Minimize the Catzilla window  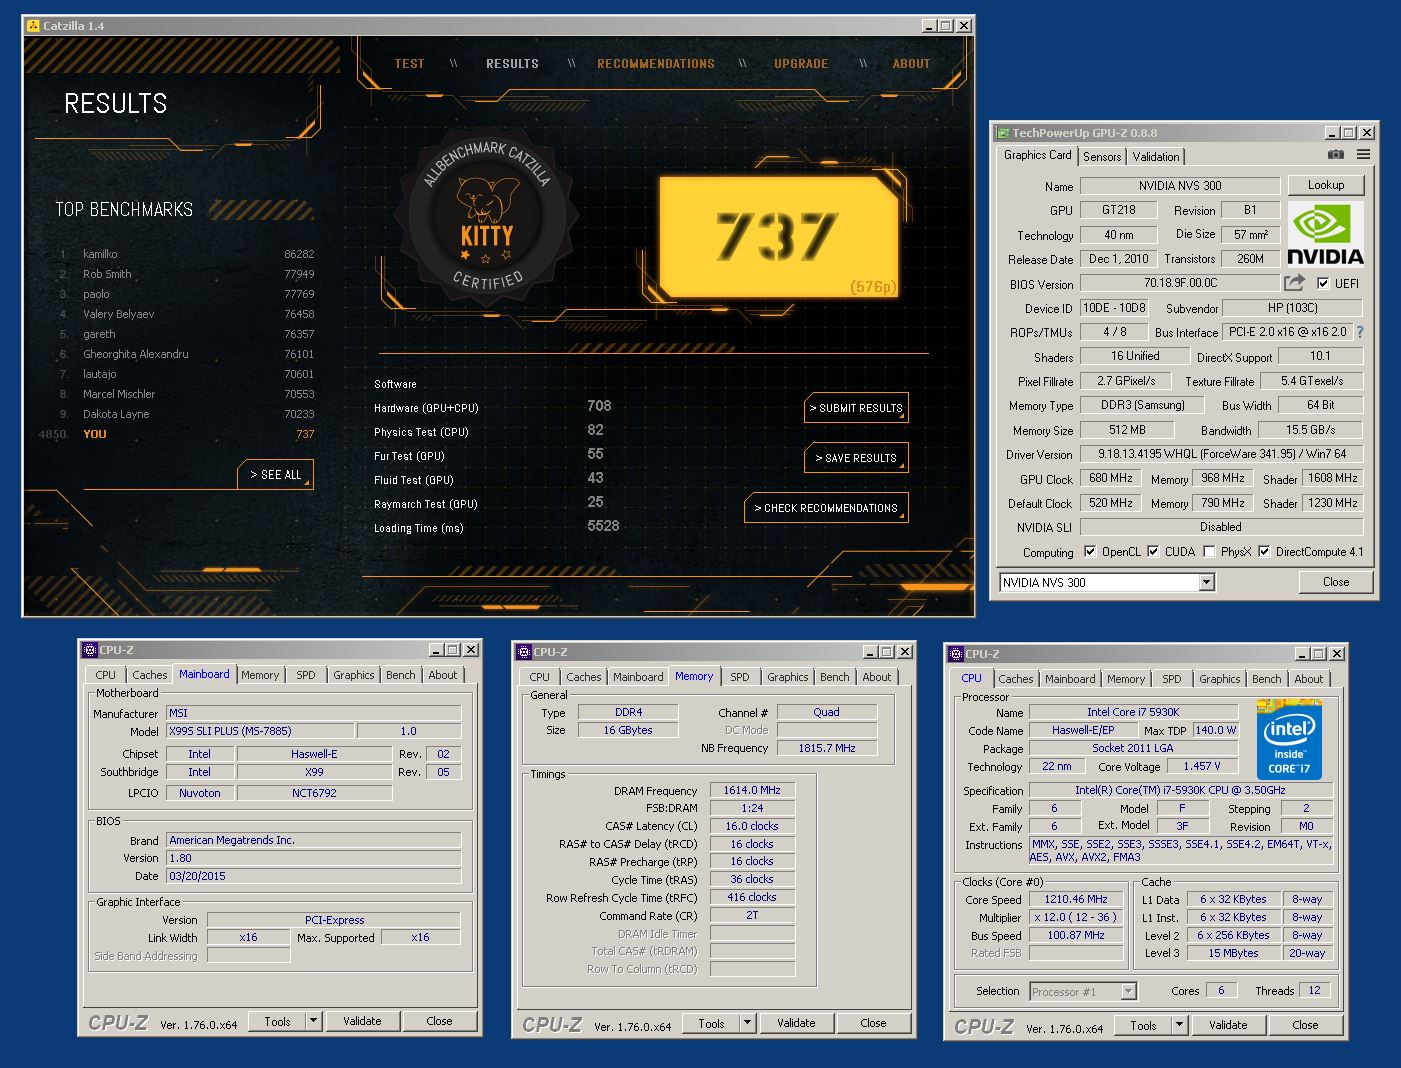tap(928, 25)
